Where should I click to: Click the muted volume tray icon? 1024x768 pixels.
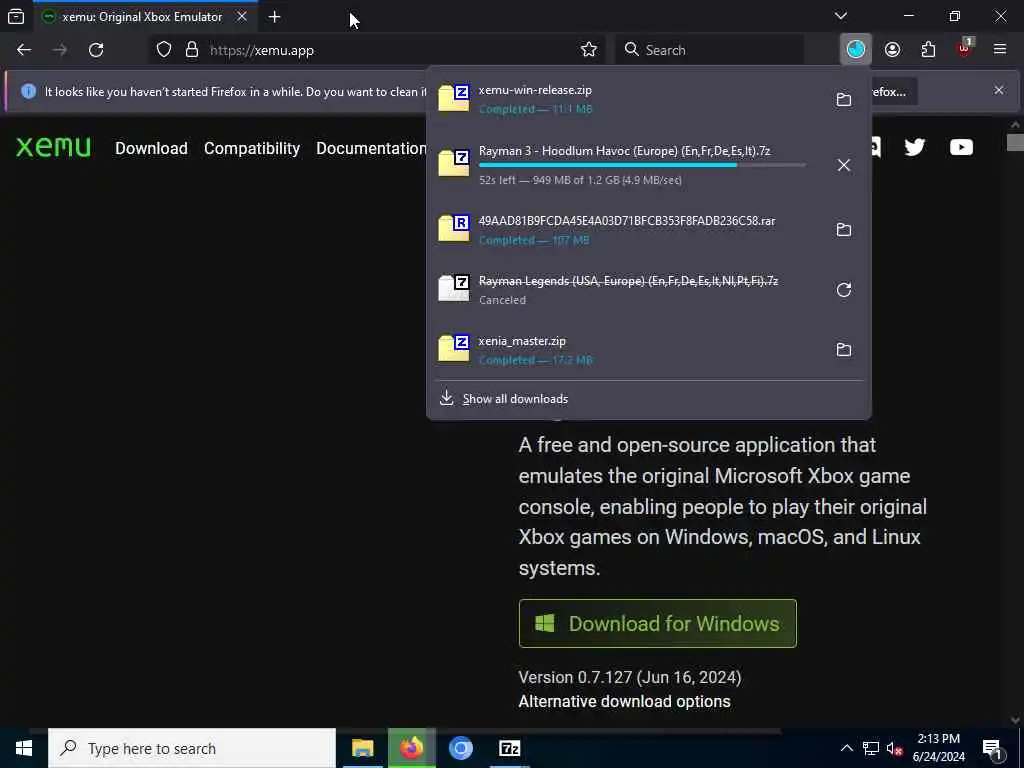895,749
